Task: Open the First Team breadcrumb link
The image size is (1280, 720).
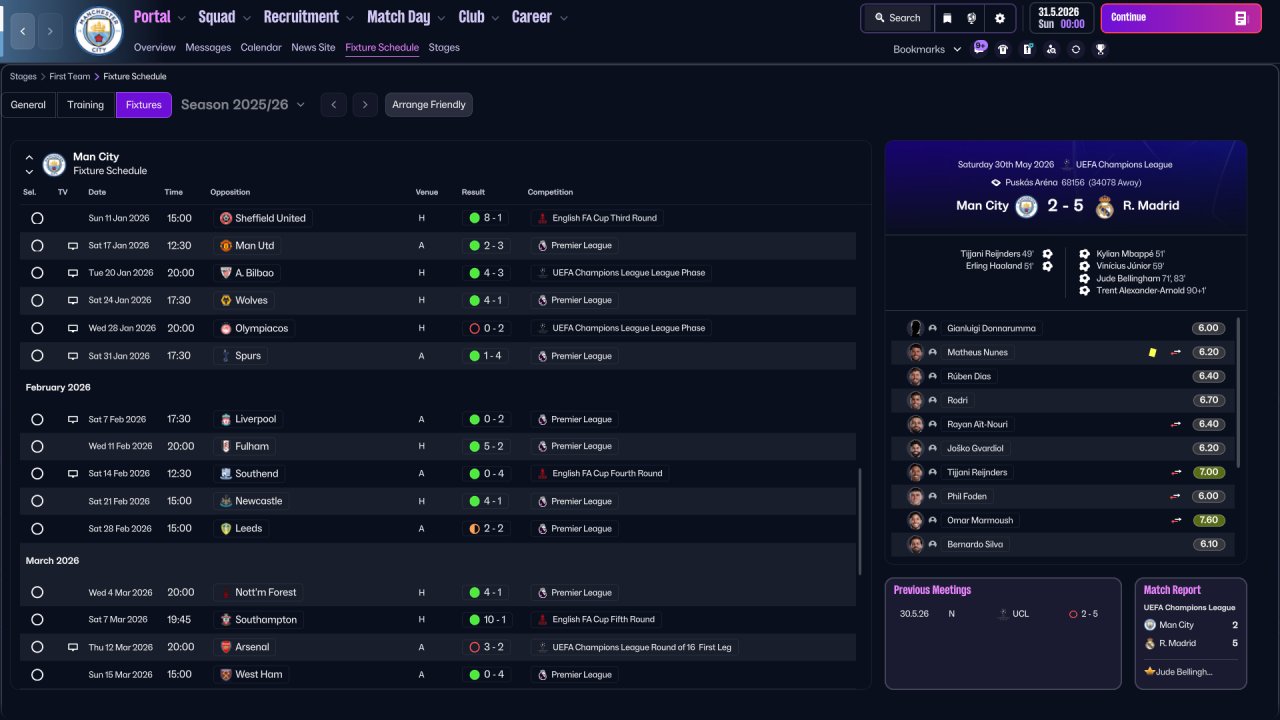Action: coord(70,76)
